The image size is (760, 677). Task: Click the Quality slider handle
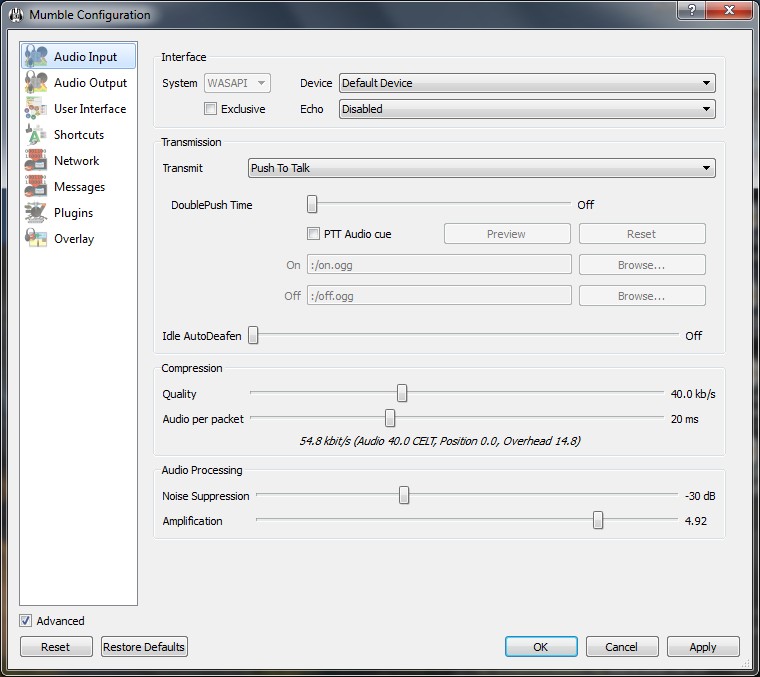pos(402,393)
